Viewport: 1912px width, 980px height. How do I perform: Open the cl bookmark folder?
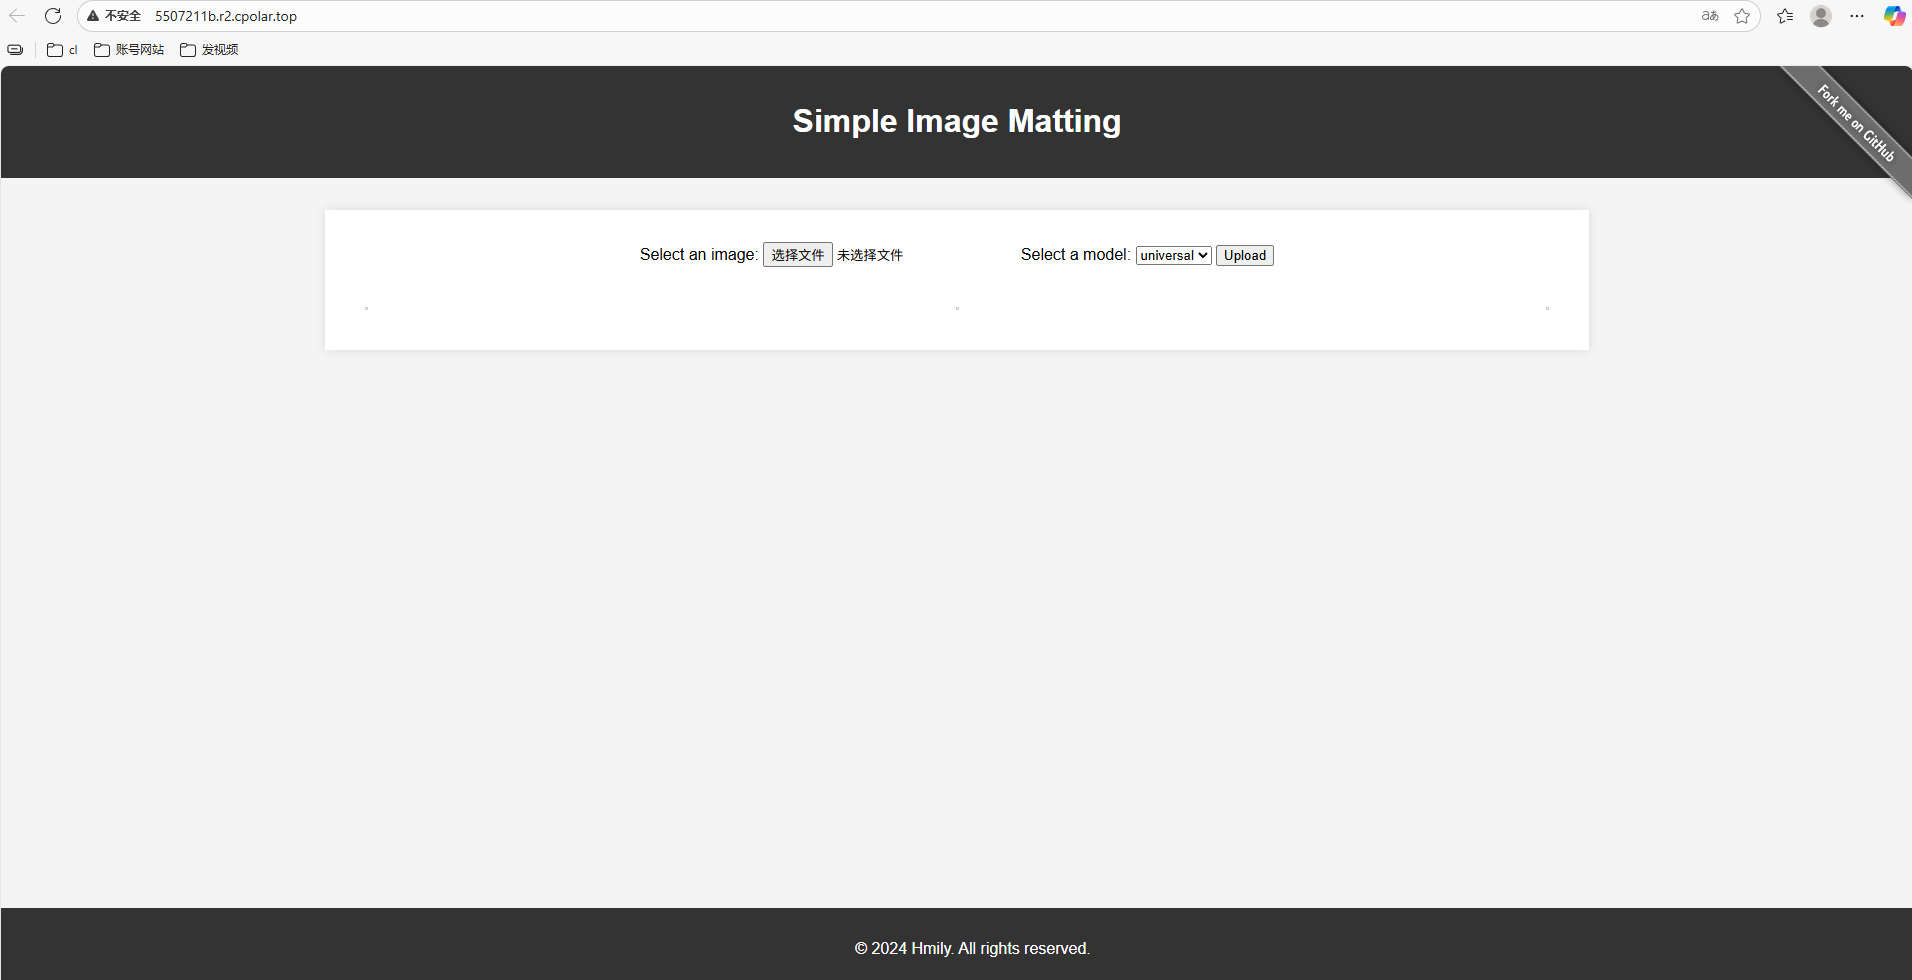[62, 50]
